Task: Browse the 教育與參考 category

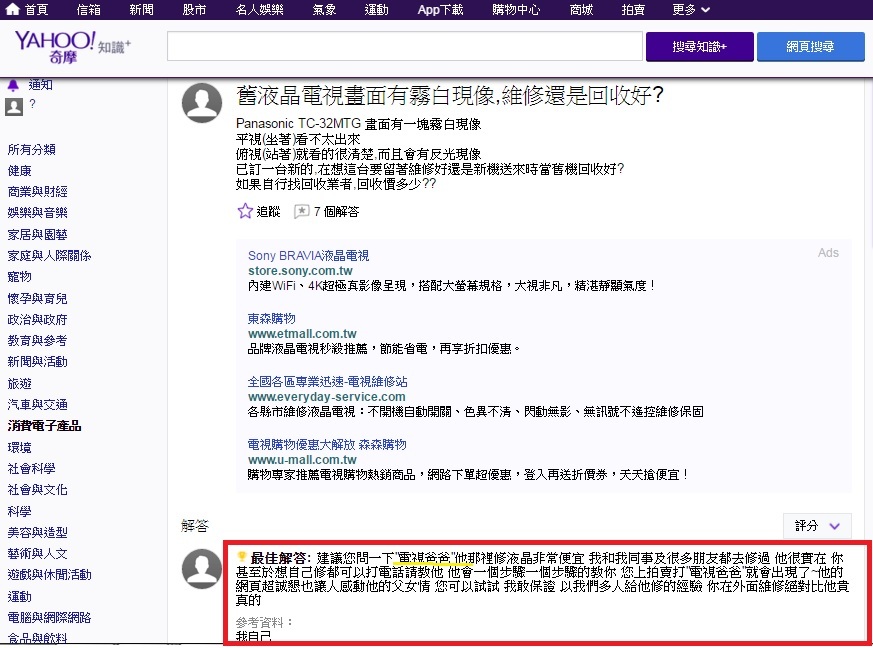Action: click(37, 341)
